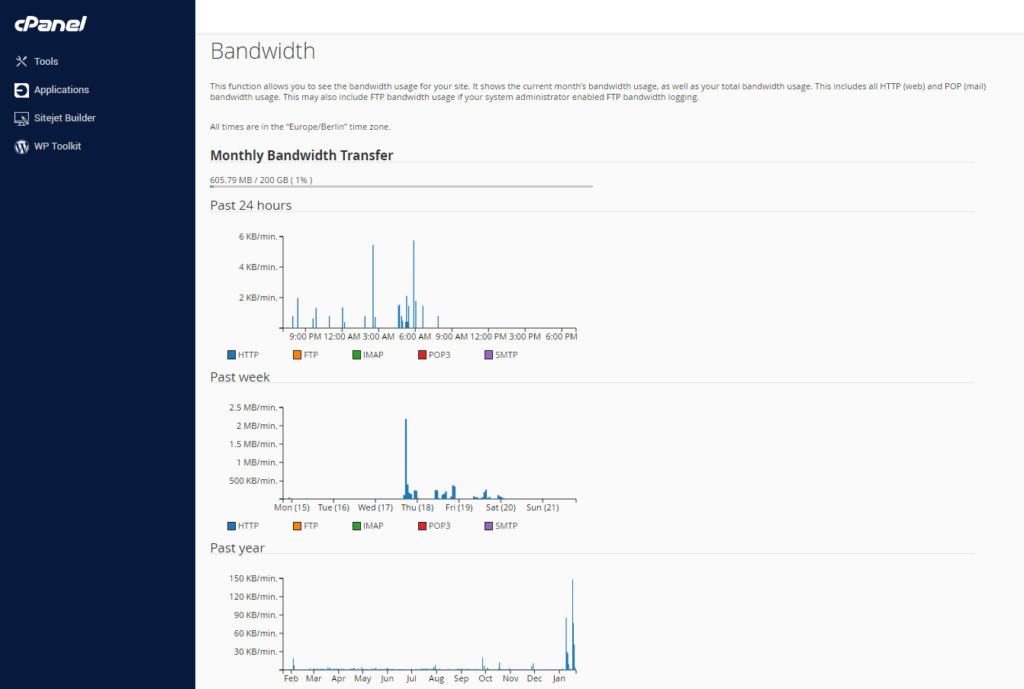
Task: Click IMAP green swatch in 24 hours legend
Action: (x=357, y=355)
